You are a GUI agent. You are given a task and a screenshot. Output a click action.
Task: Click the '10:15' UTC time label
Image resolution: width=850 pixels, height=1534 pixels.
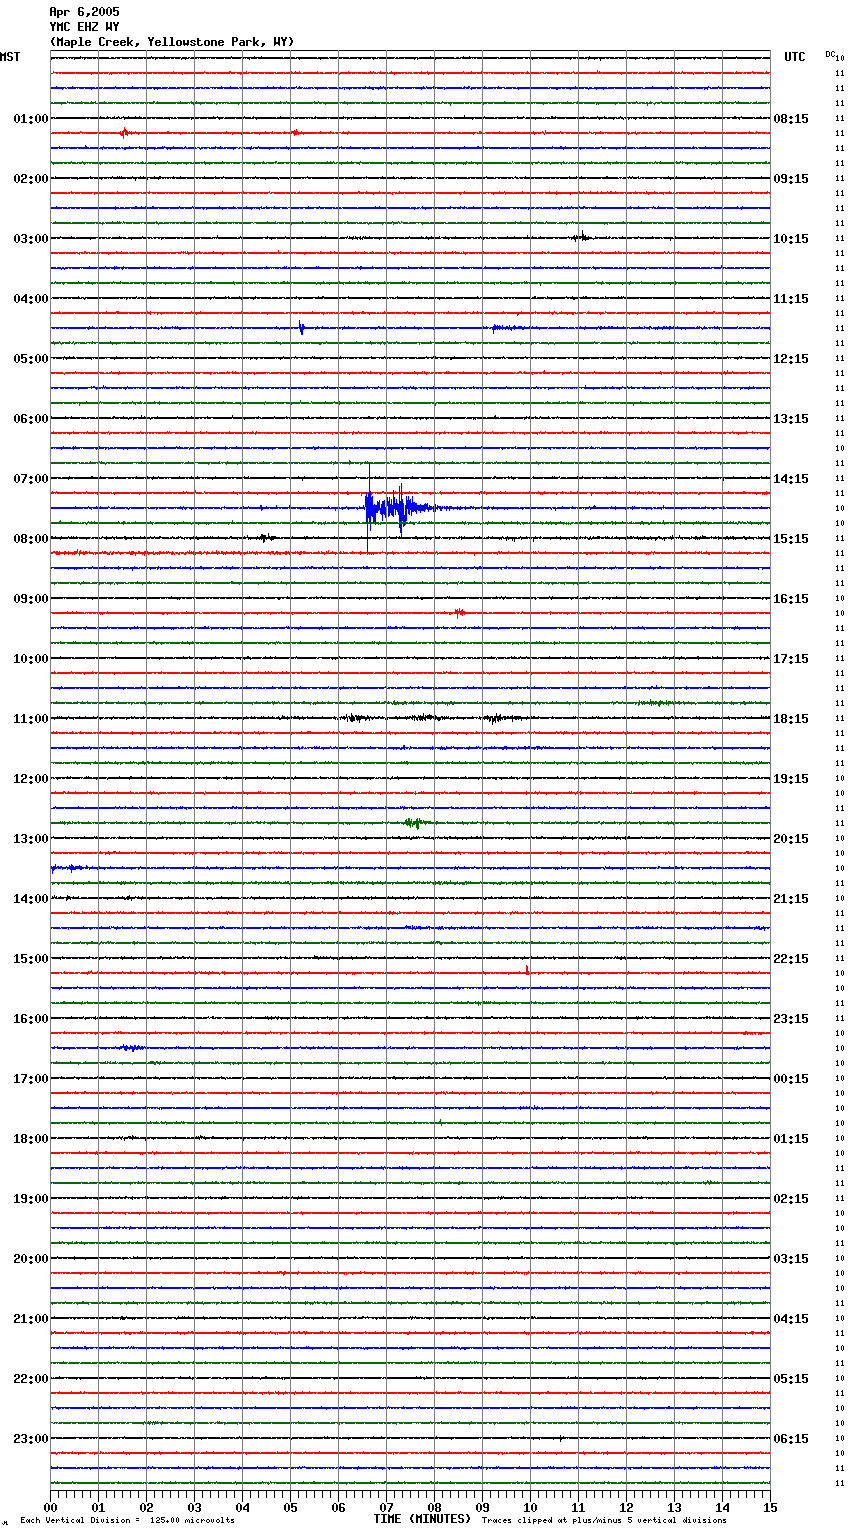point(791,239)
